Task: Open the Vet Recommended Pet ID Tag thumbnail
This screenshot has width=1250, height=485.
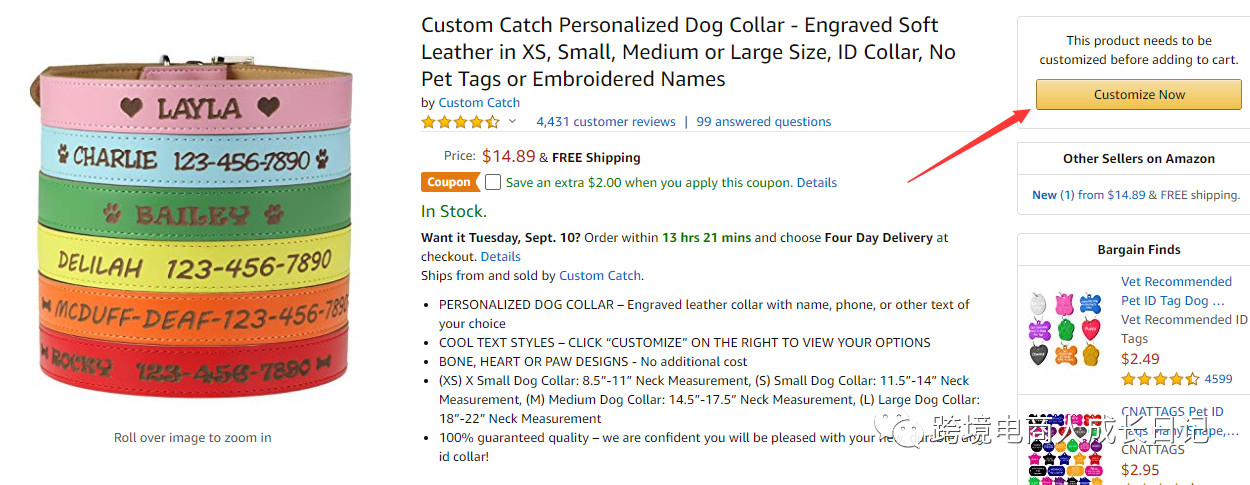Action: (1064, 329)
